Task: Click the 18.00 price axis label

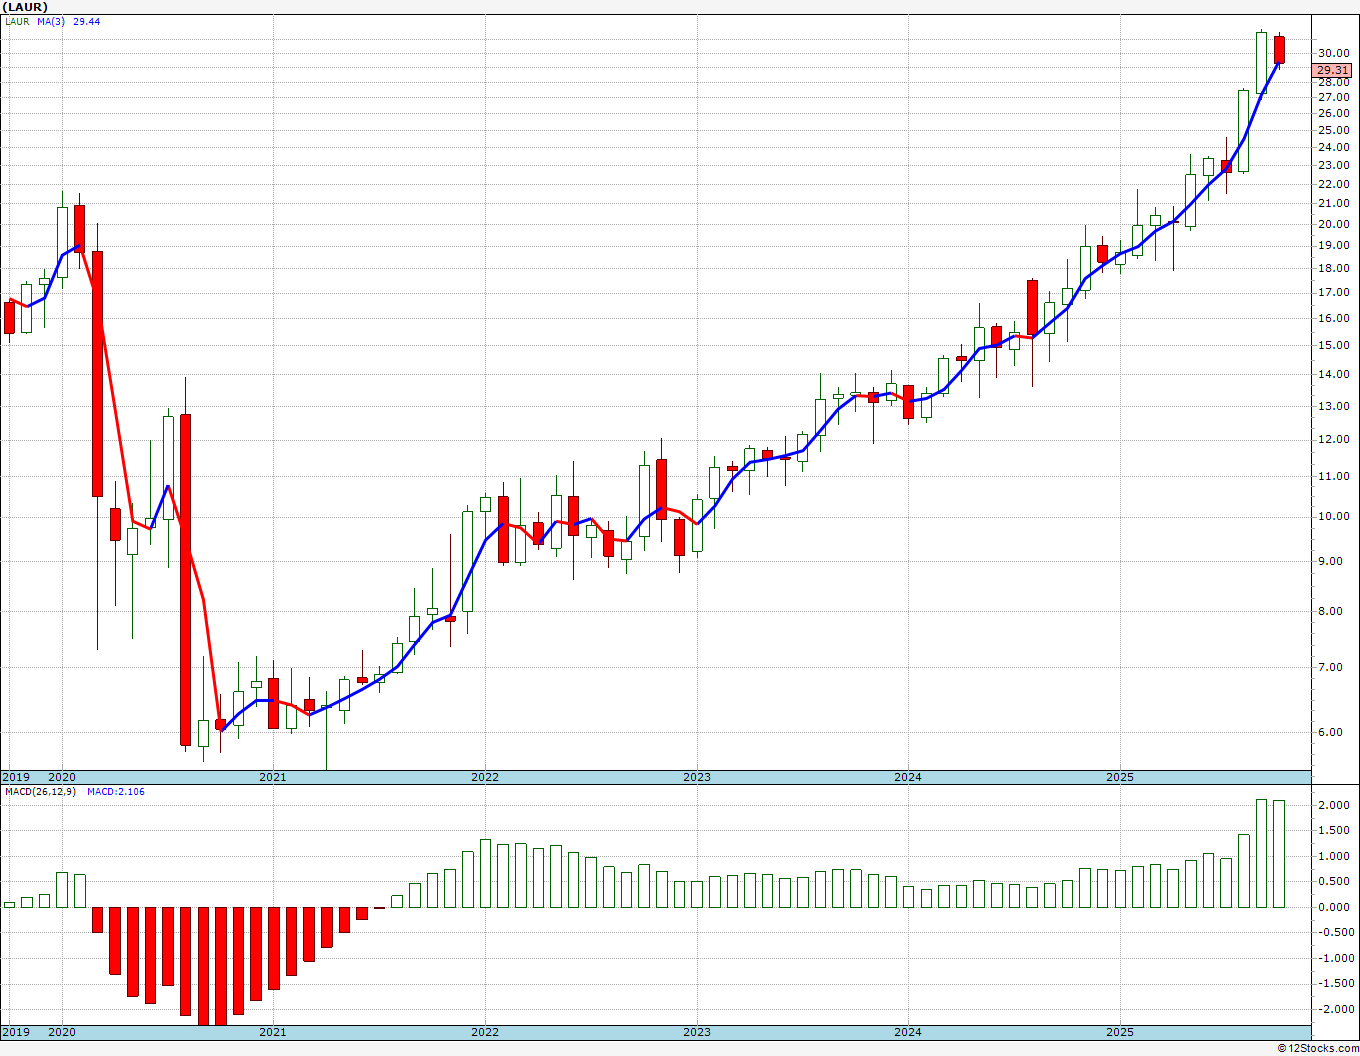Action: tap(1334, 269)
